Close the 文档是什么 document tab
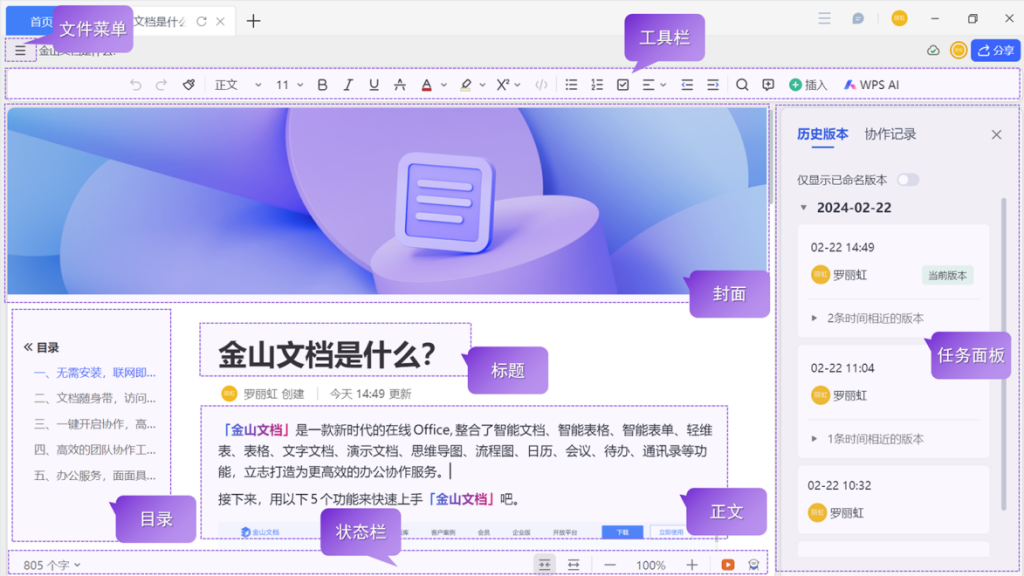The width and height of the screenshot is (1024, 576). 221,22
